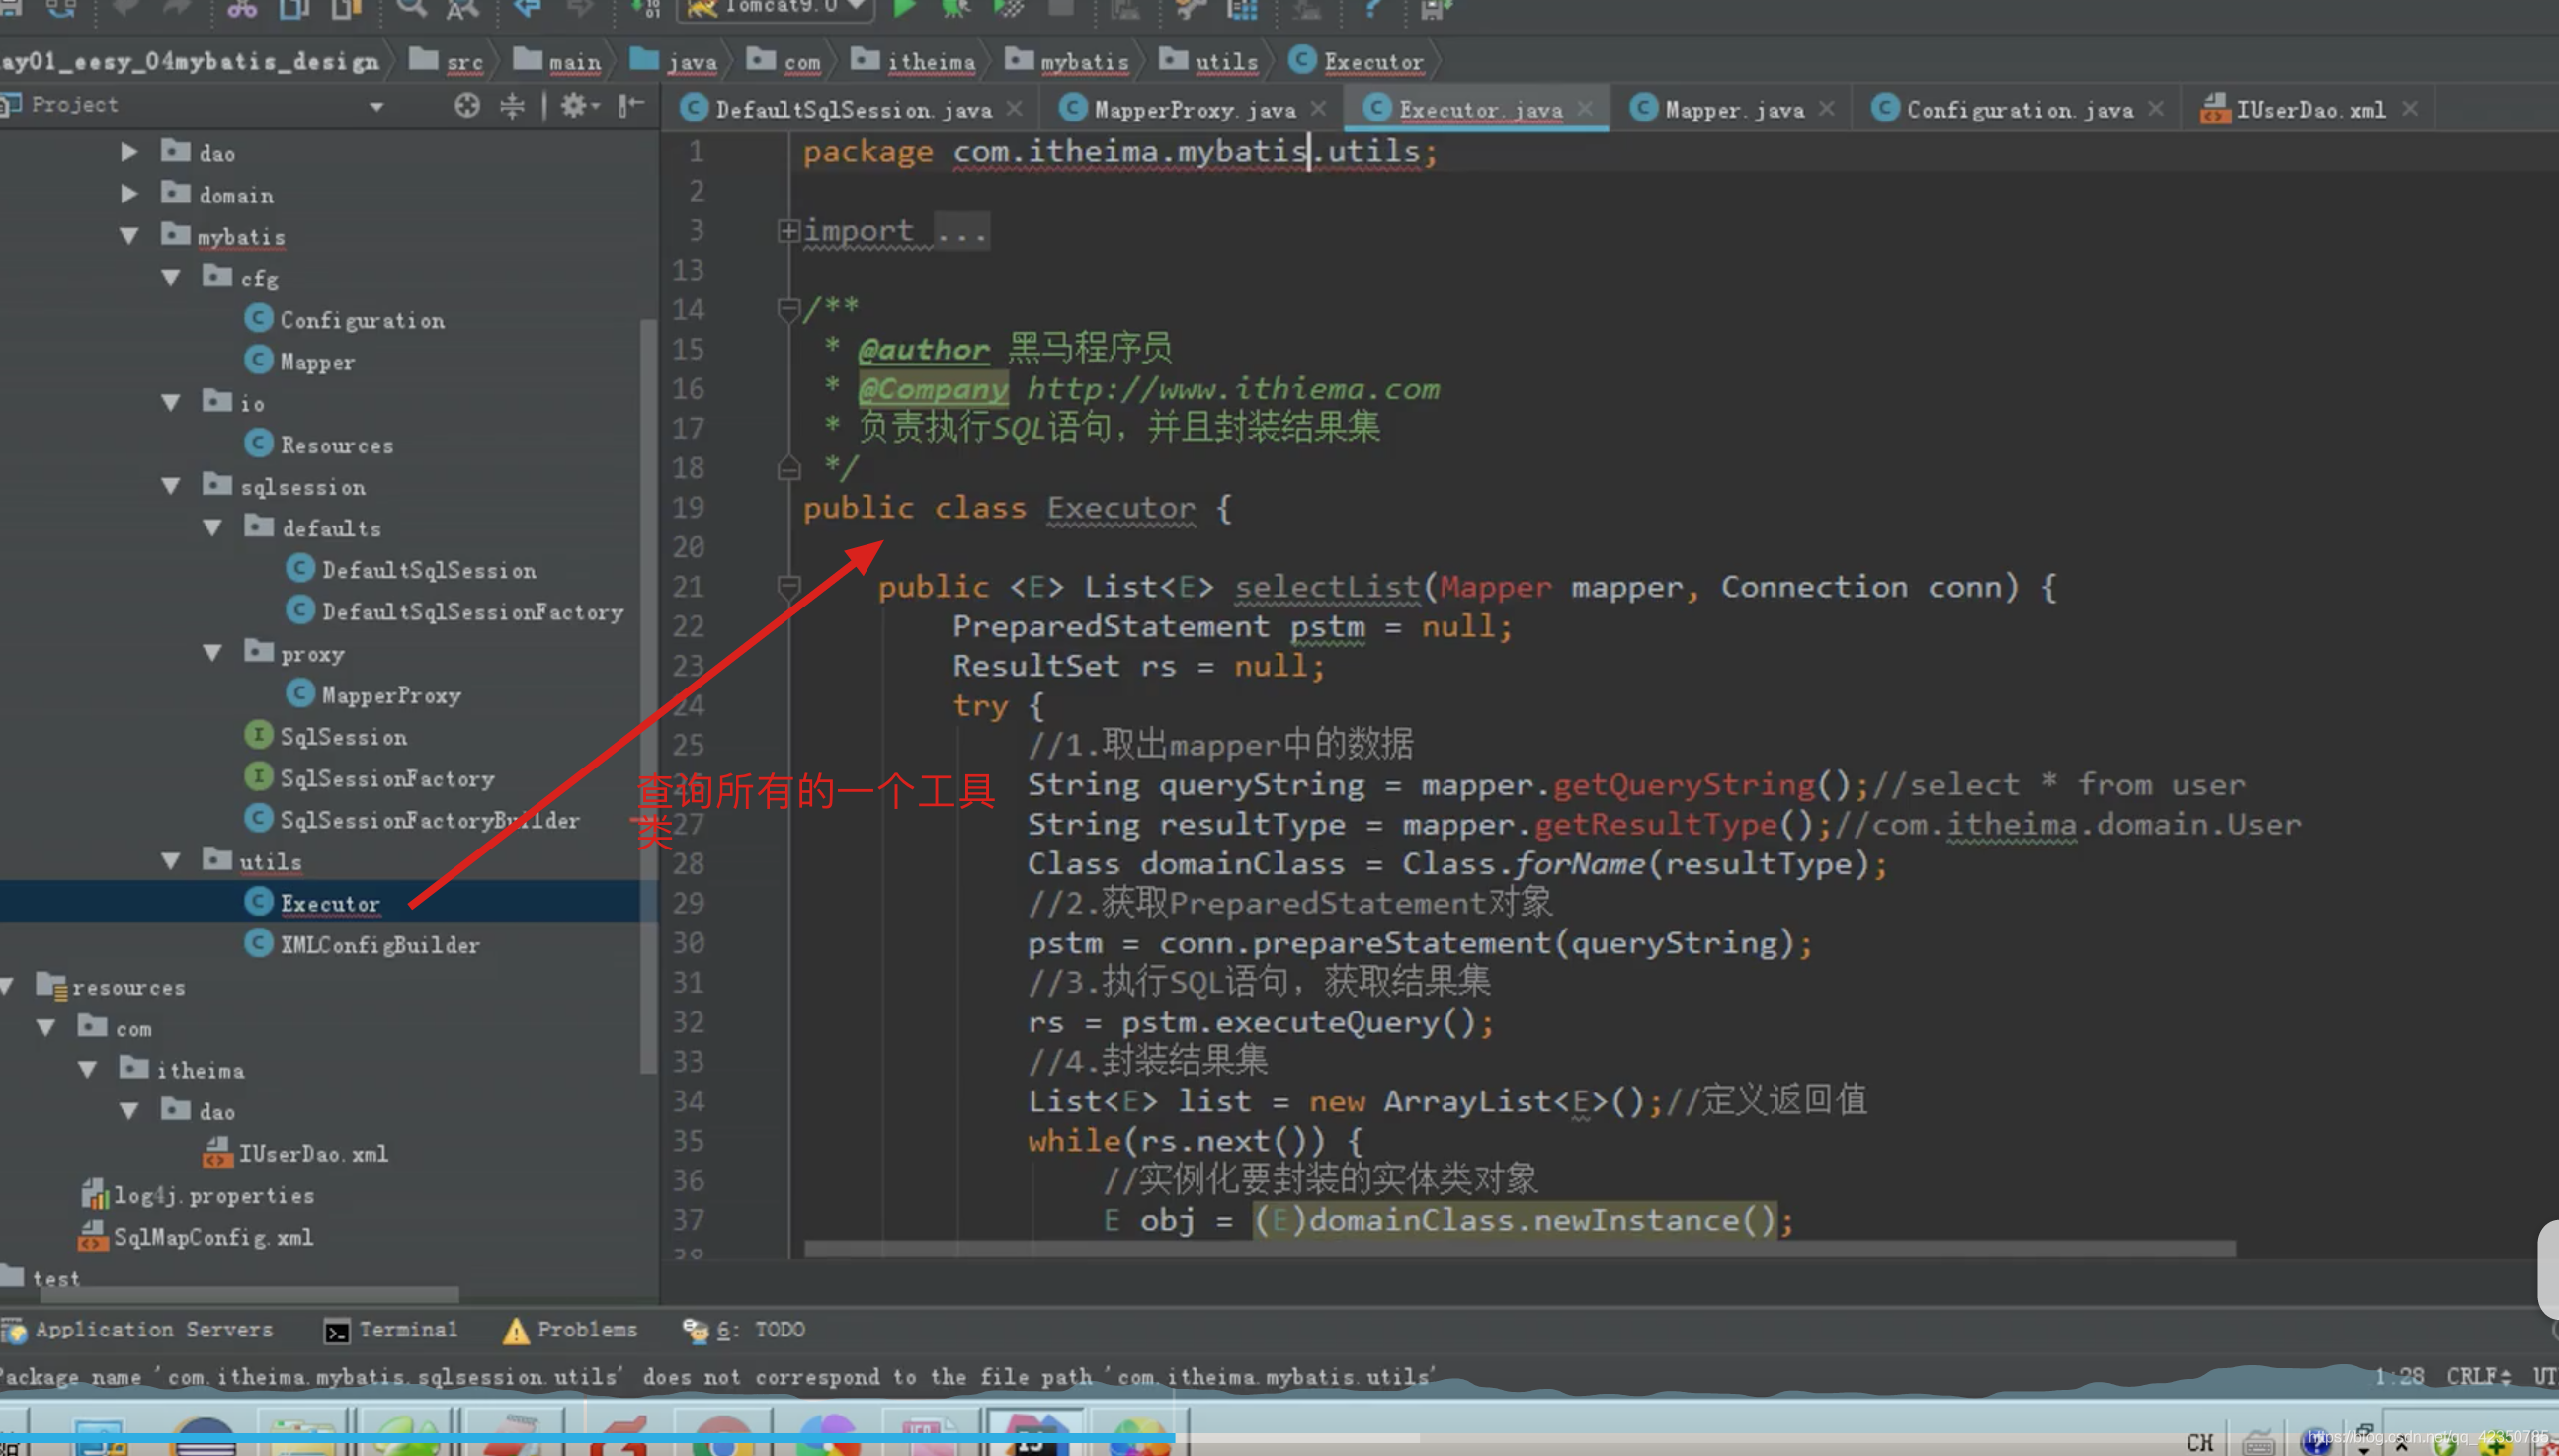
Task: Cut selection using the scissors toolbar icon
Action: pyautogui.click(x=242, y=9)
